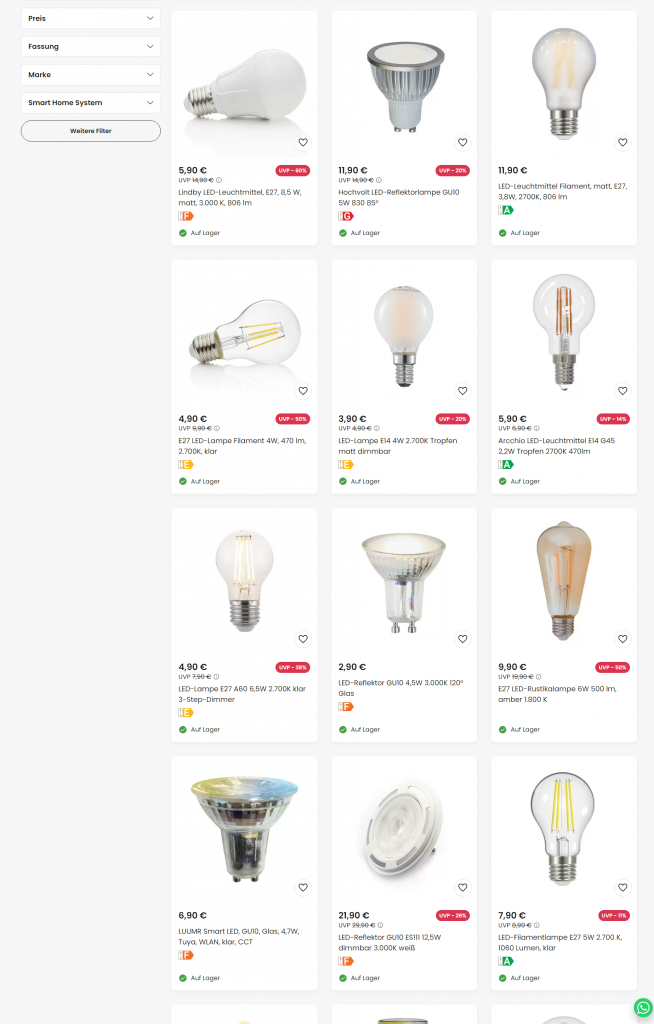654x1024 pixels.
Task: Toggle favorite on LED-Filamentlampe E27 5W
Action: tap(622, 887)
